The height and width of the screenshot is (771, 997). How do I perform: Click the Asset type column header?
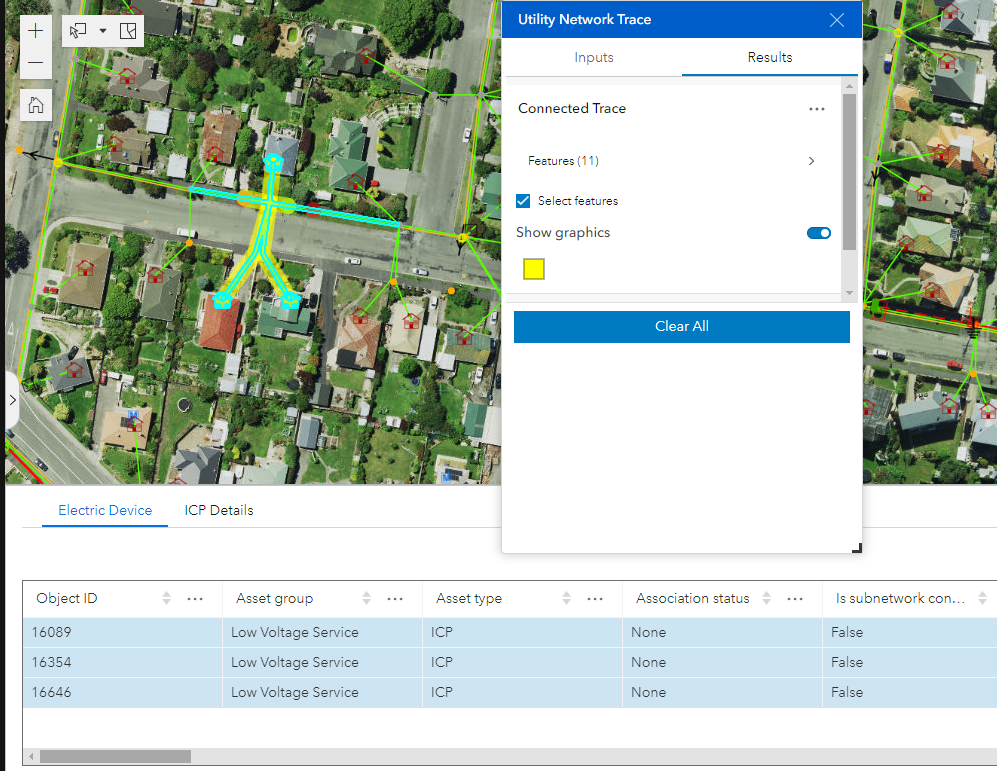click(469, 598)
